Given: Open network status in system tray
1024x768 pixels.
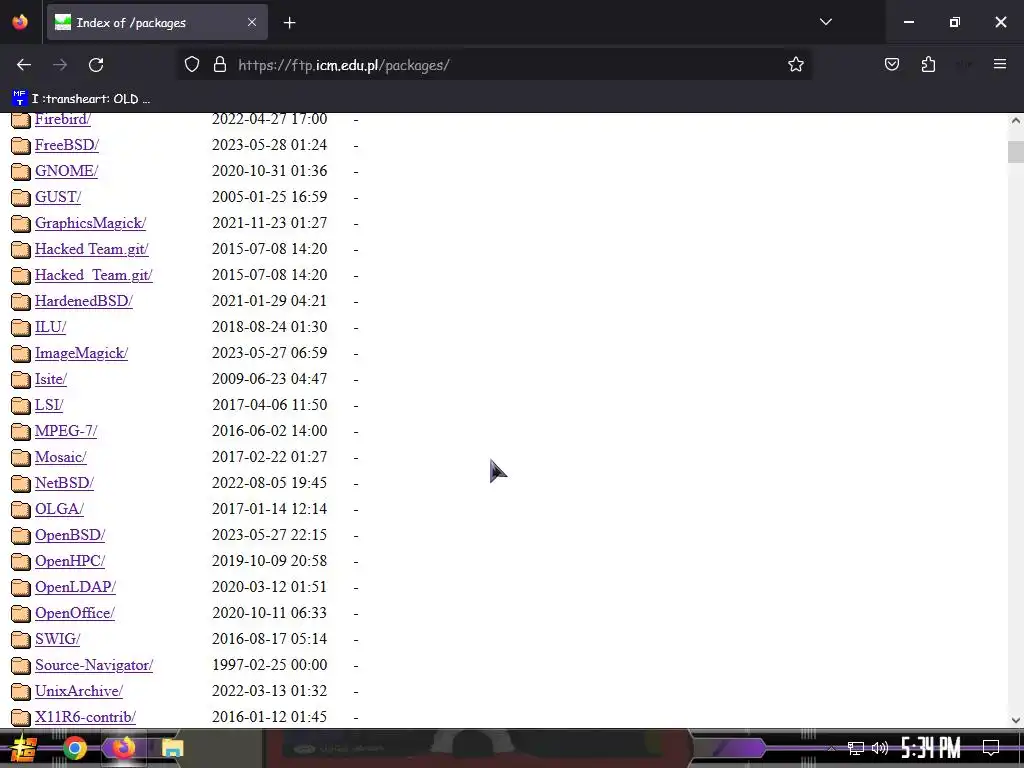Looking at the screenshot, I should coord(855,748).
